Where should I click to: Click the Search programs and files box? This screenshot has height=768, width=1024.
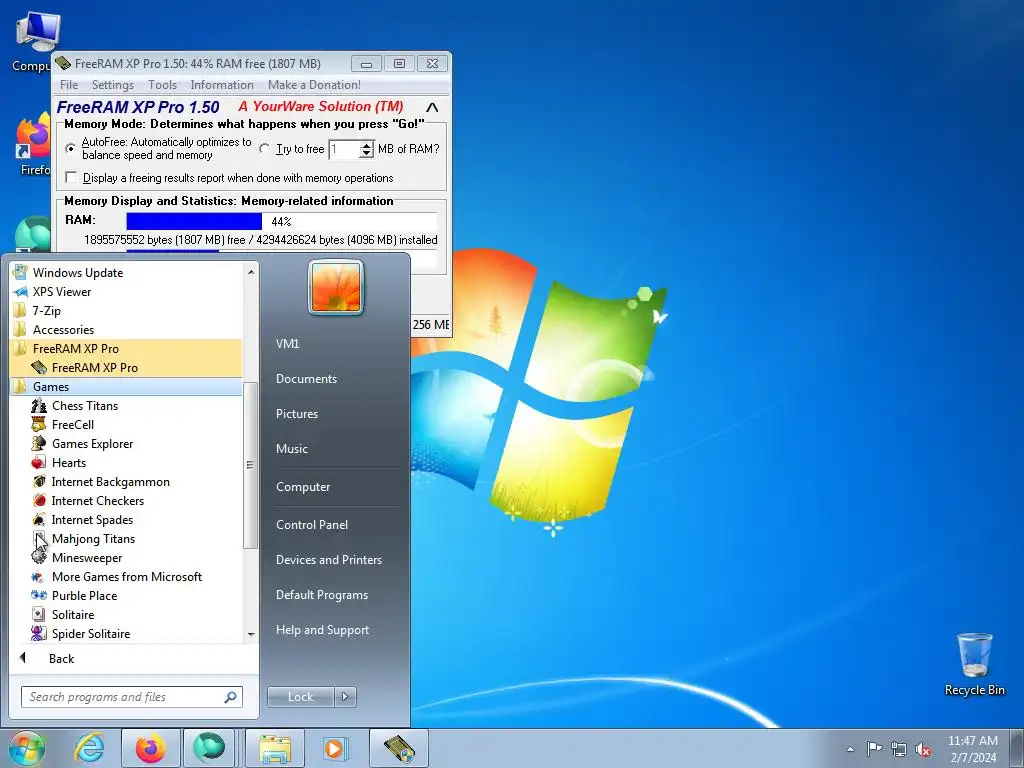pos(131,697)
